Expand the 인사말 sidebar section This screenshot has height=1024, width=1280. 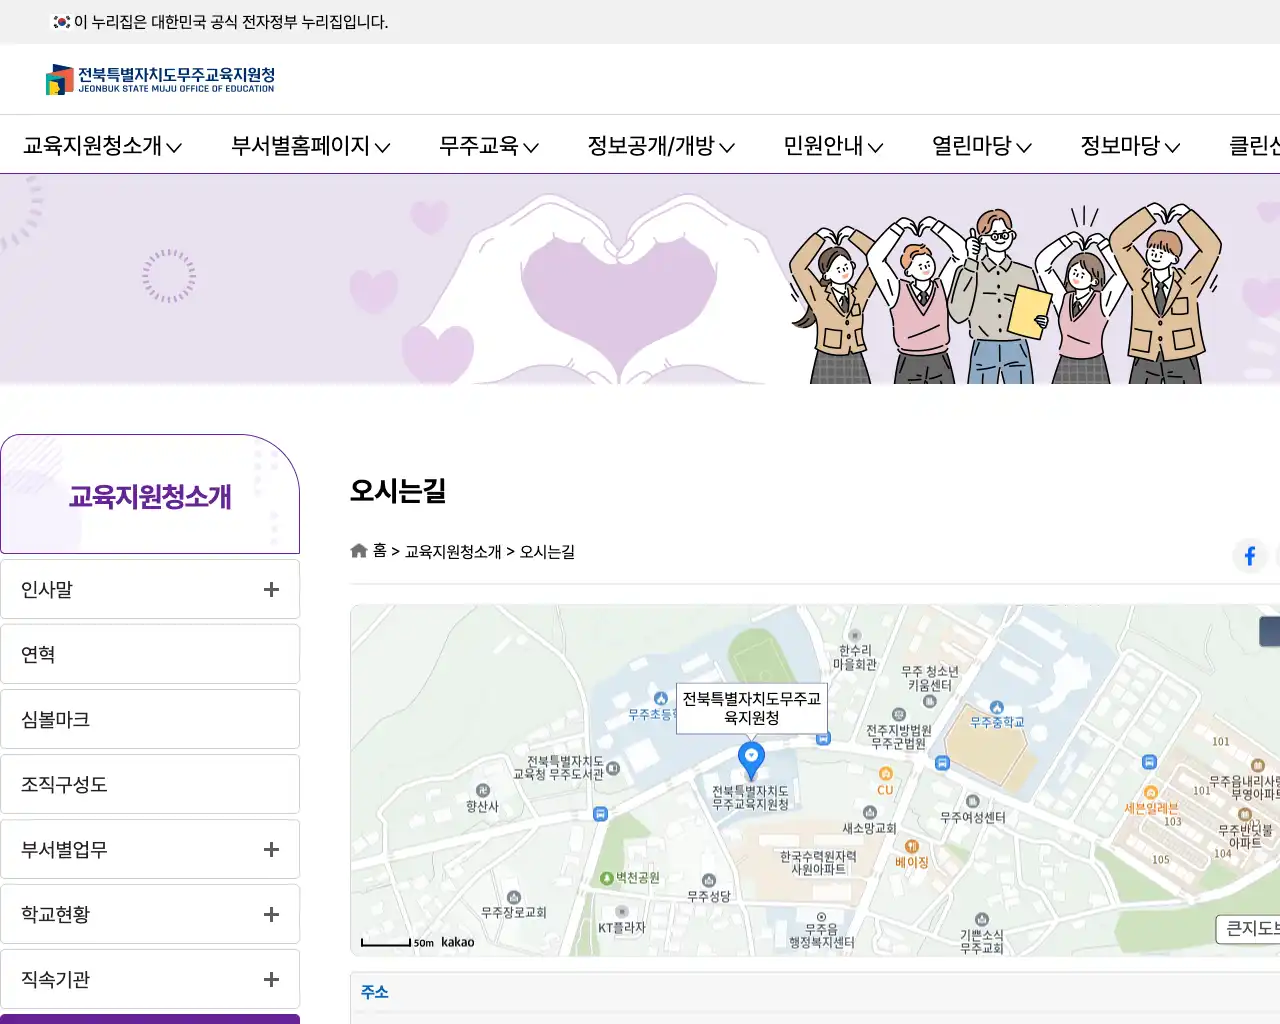coord(270,589)
